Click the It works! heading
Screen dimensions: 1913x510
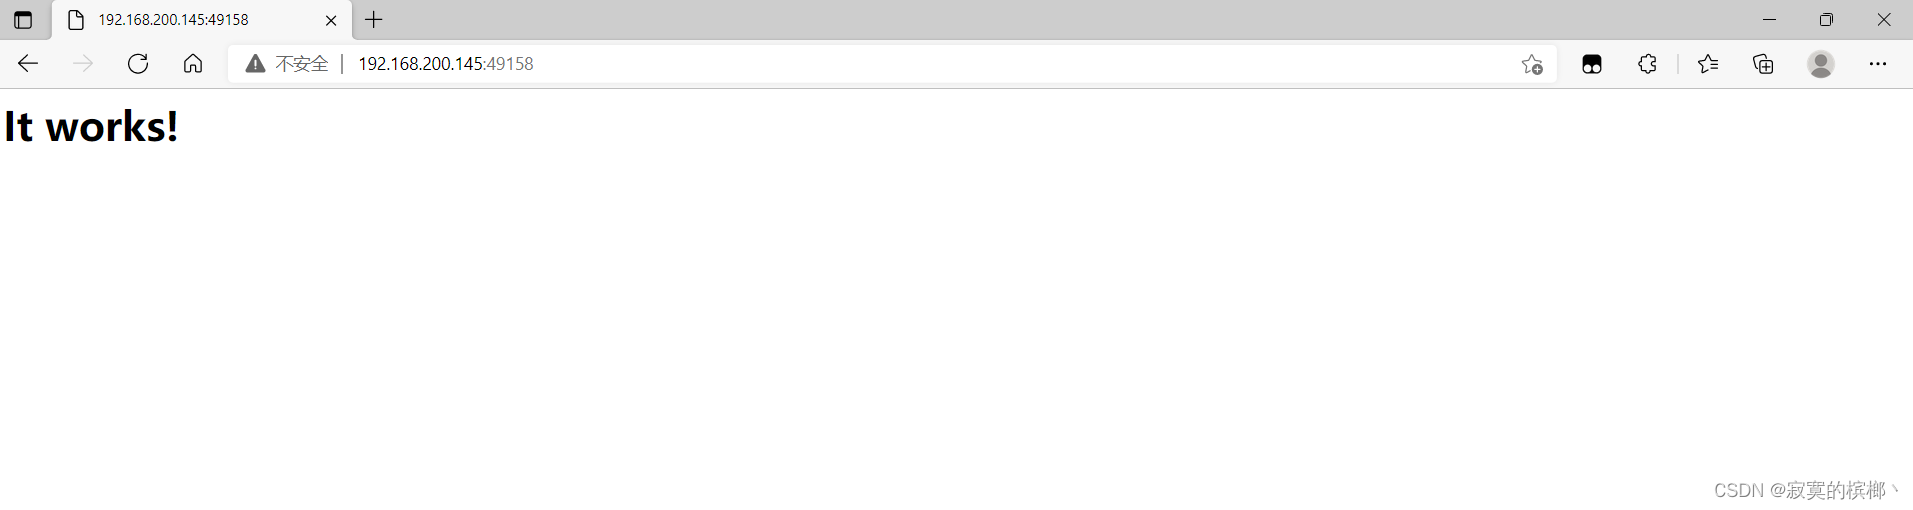click(91, 126)
